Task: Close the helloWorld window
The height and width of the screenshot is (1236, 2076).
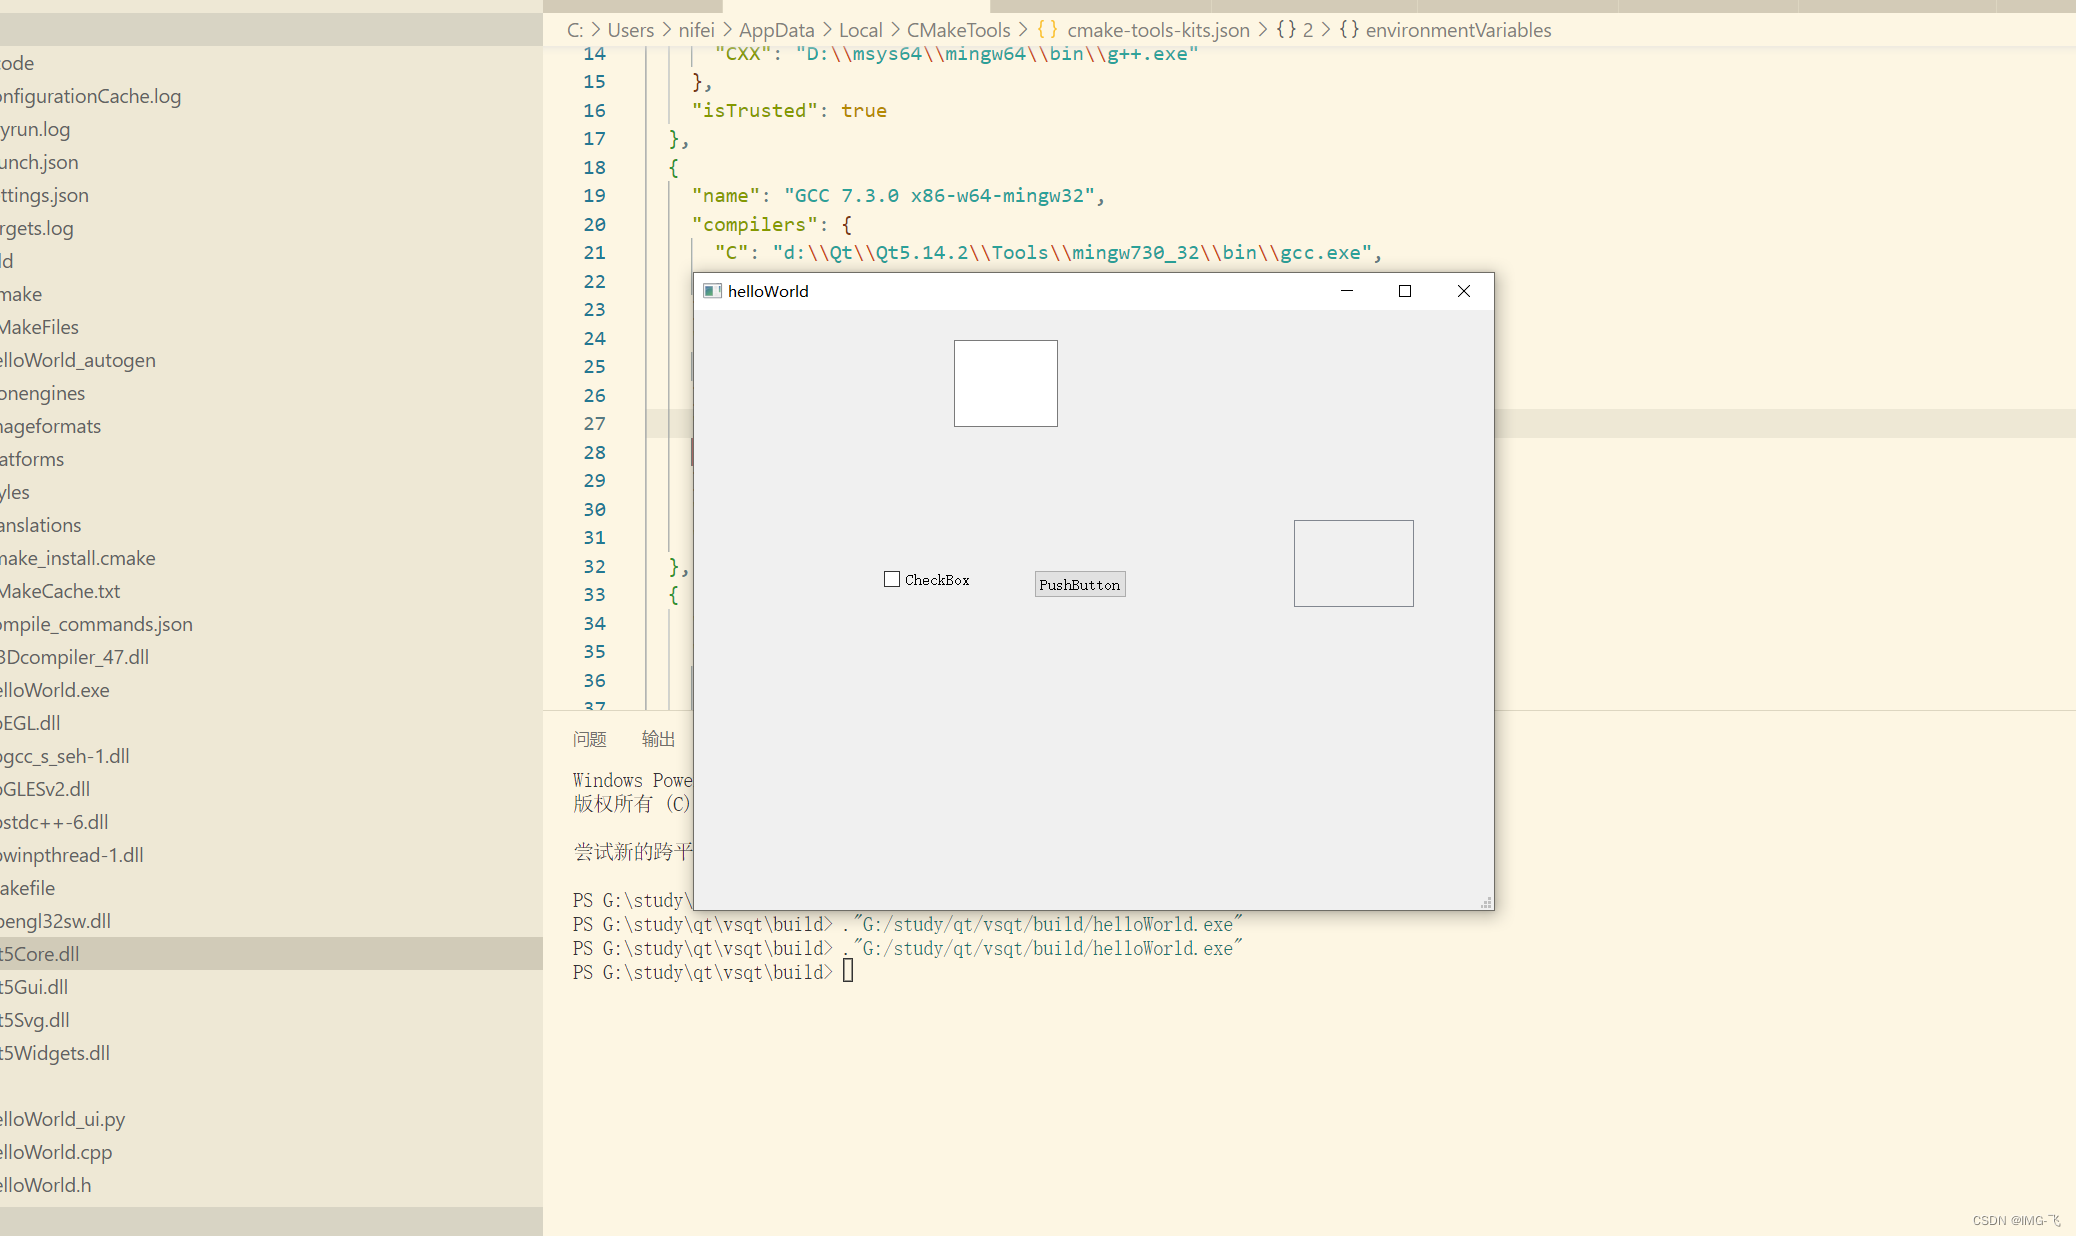Action: click(1464, 291)
